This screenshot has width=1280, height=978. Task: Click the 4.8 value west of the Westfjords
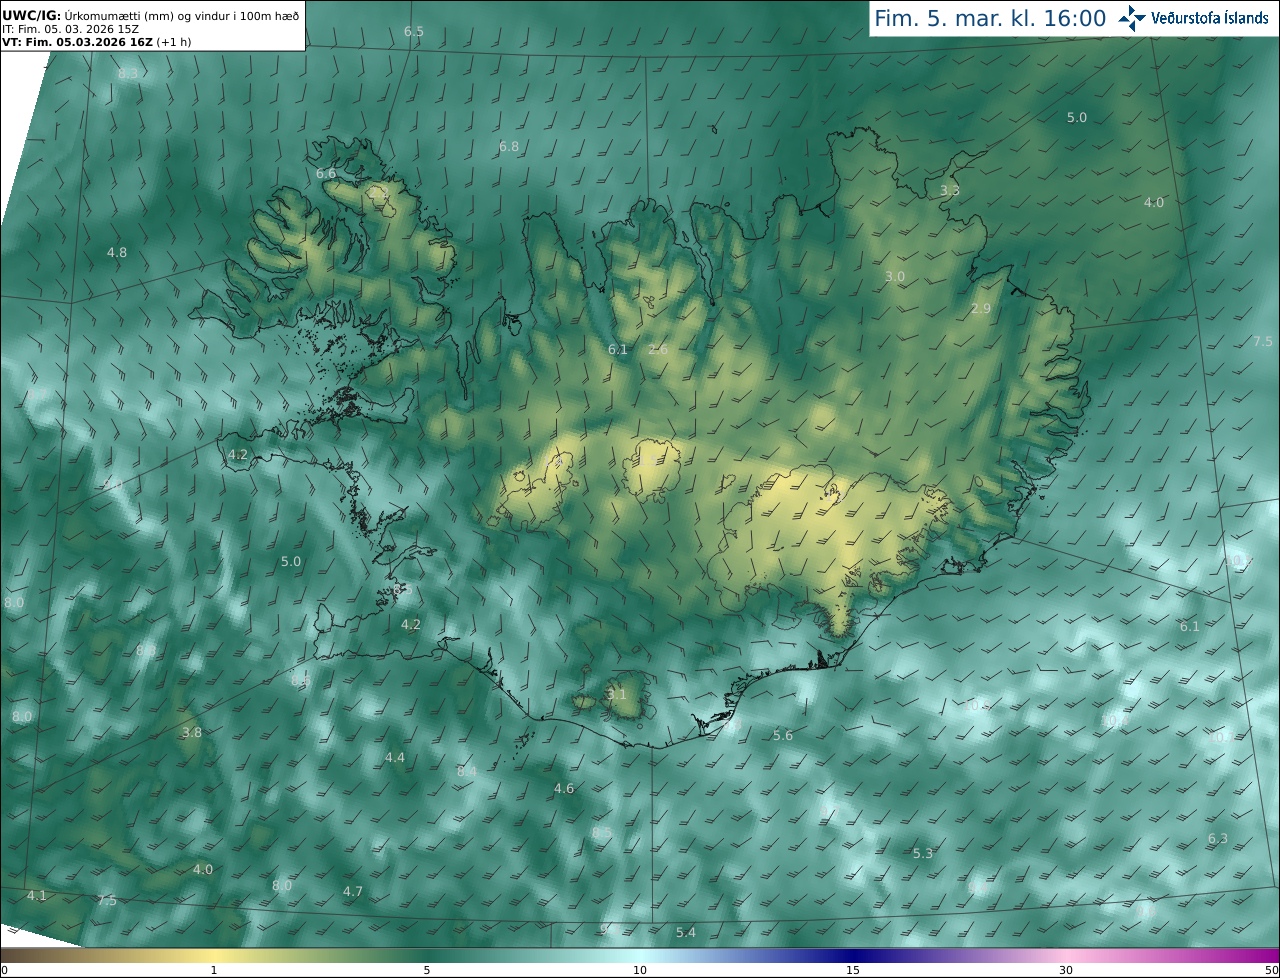[x=117, y=253]
